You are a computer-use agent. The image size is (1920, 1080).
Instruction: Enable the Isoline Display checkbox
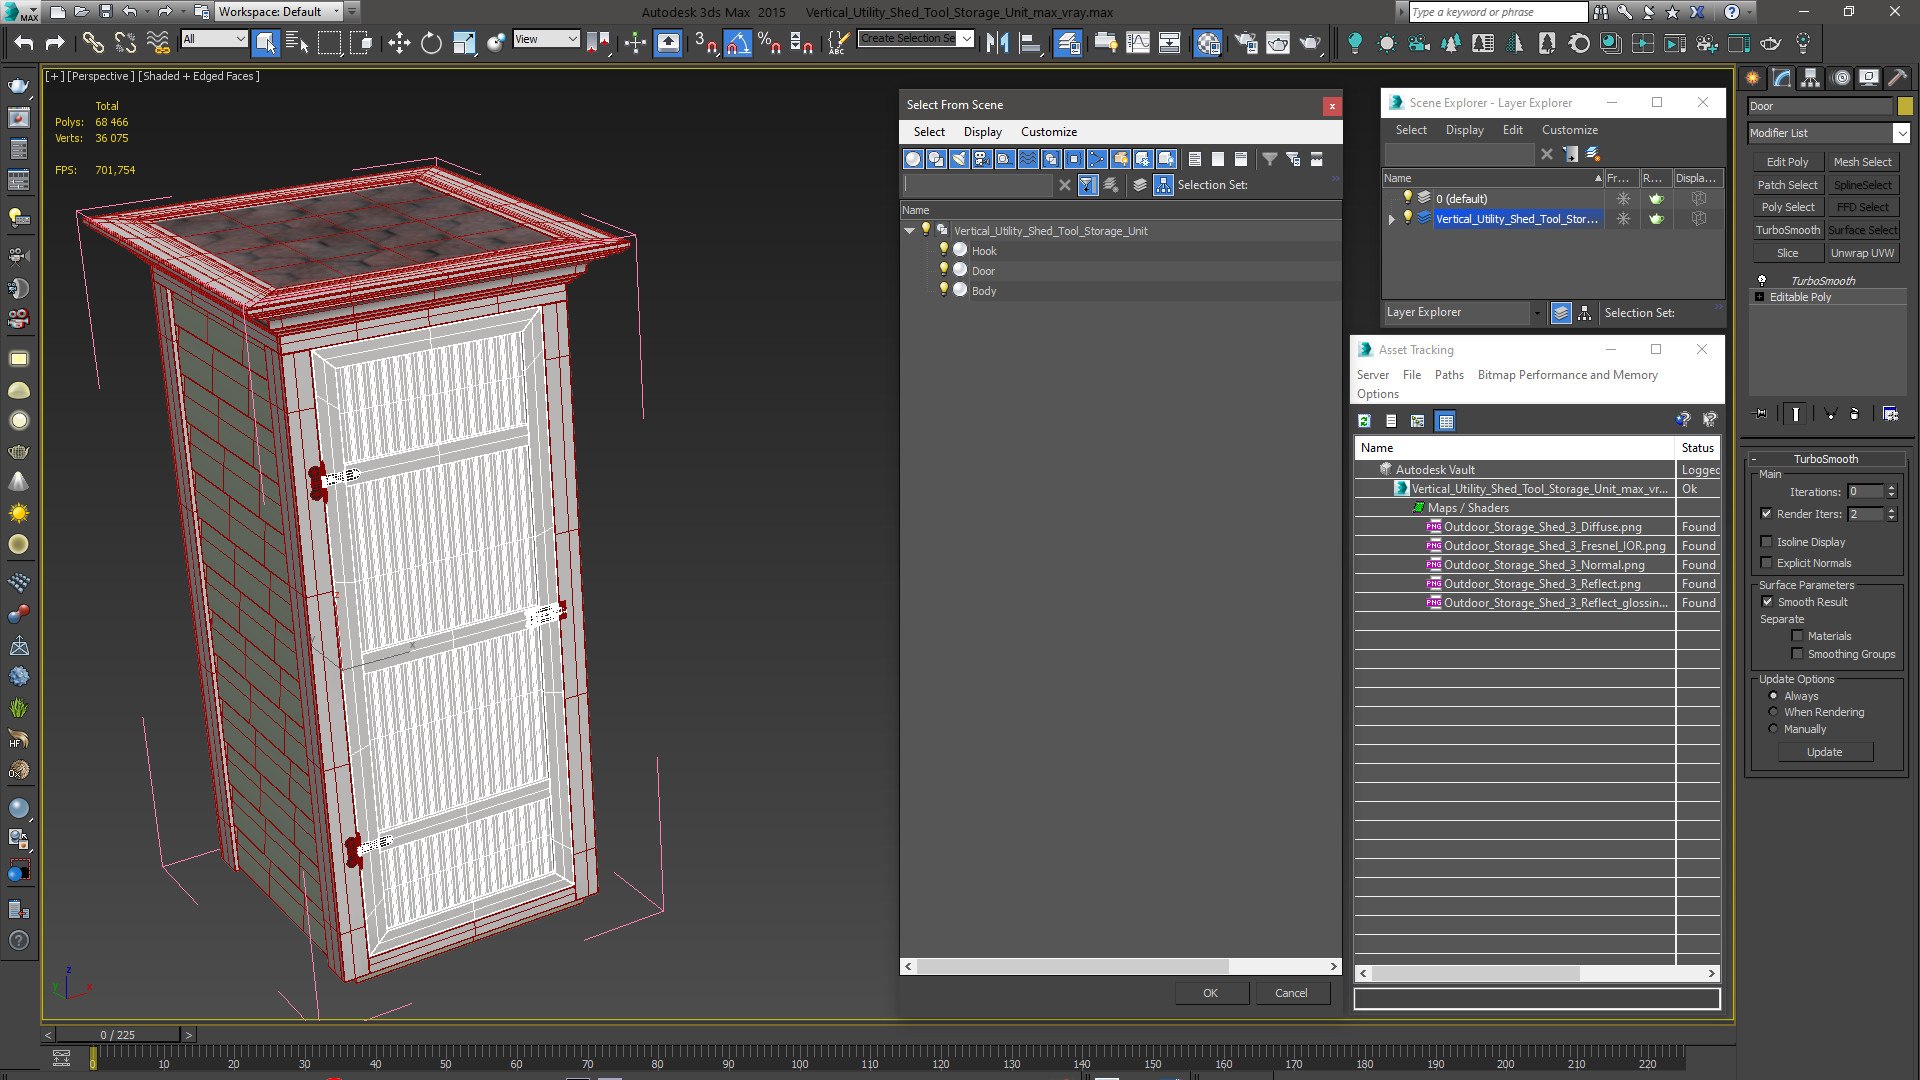[x=1766, y=542]
